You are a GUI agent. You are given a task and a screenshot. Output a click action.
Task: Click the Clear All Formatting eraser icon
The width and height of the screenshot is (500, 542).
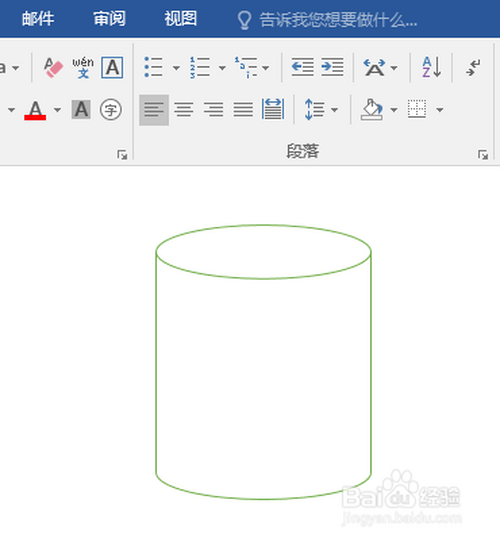tap(54, 67)
